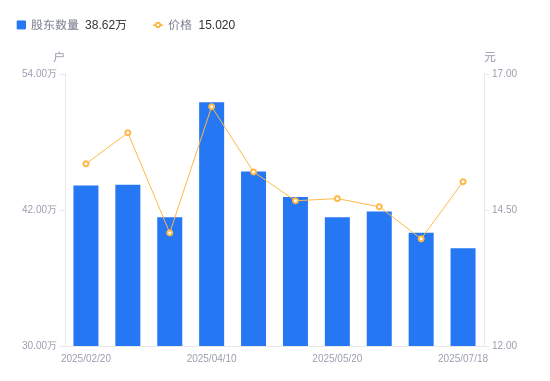Screen dimensions: 550x381
Task: Click the price point above 2025/02/20 bar
Action: (86, 164)
